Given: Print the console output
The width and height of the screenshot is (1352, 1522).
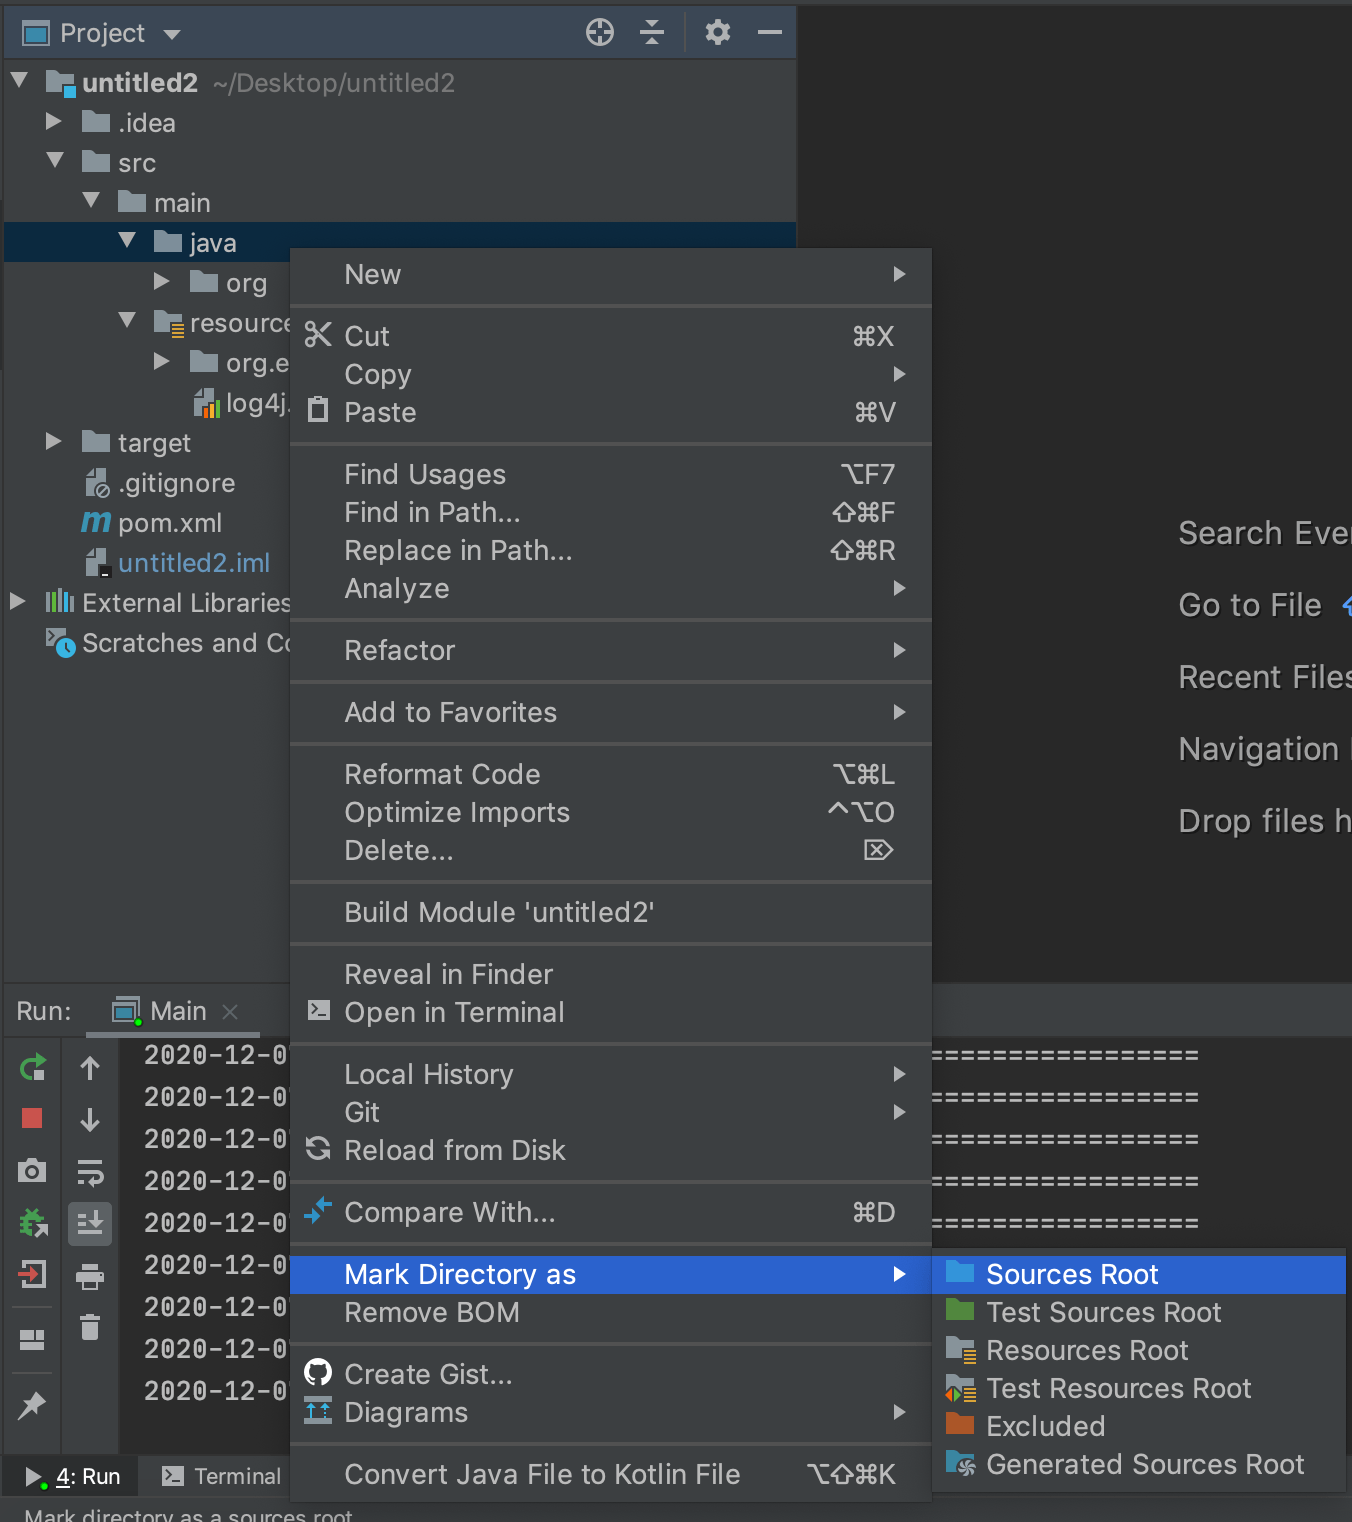Looking at the screenshot, I should [90, 1275].
